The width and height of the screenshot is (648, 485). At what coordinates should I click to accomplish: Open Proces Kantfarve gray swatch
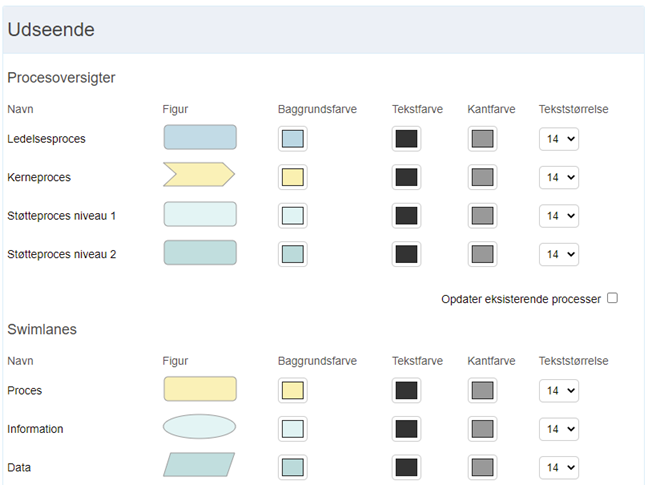482,390
